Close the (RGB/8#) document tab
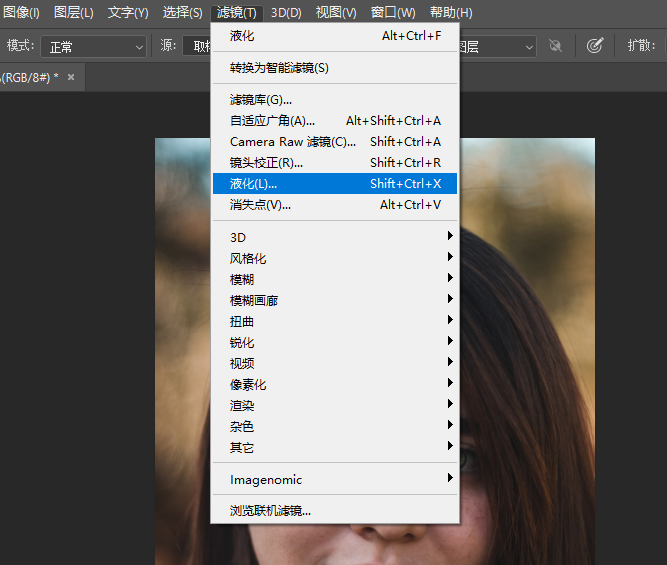Viewport: 667px width, 565px height. click(71, 77)
